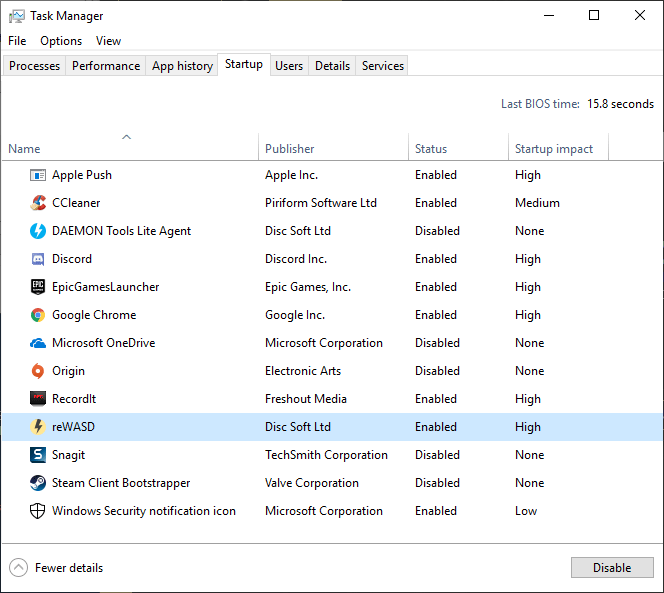
Task: Open the File menu
Action: pyautogui.click(x=17, y=41)
